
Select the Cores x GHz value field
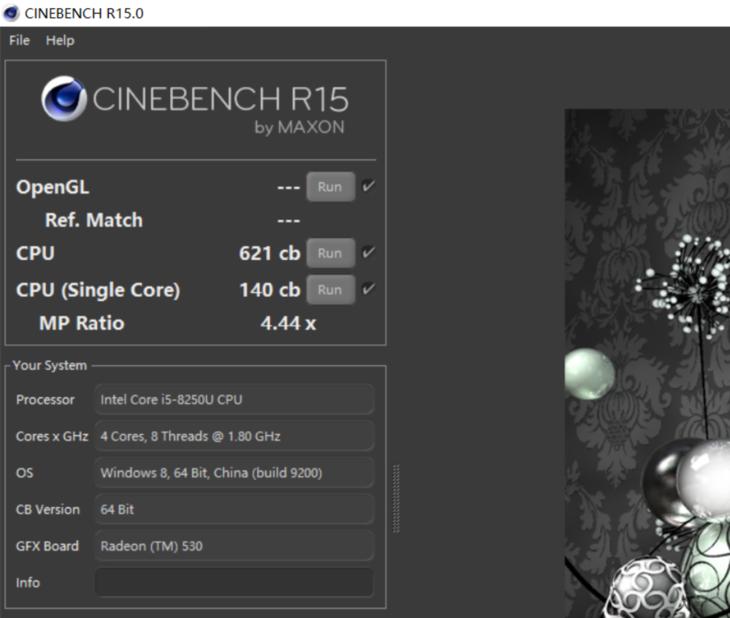click(234, 436)
